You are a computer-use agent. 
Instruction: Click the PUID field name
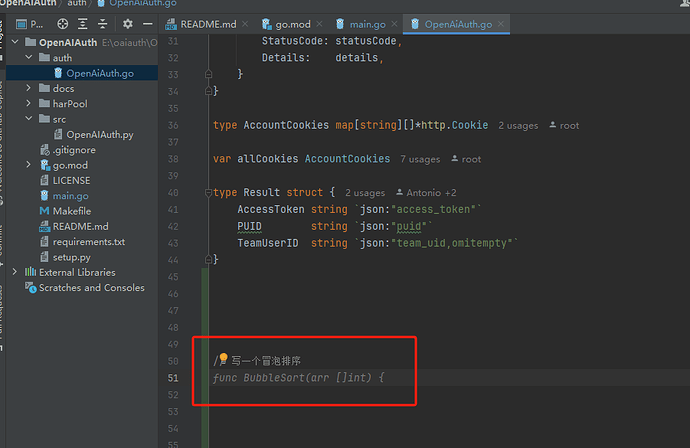coord(250,226)
